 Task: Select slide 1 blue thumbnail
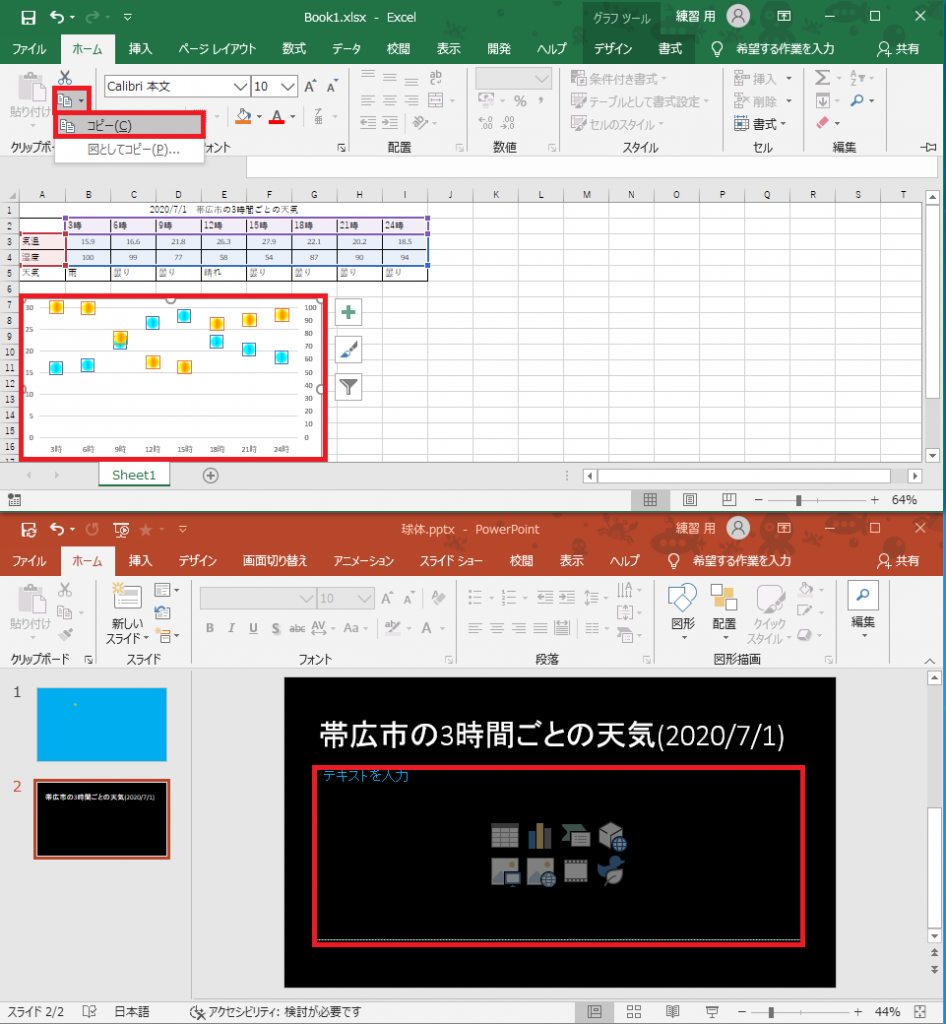(x=101, y=724)
